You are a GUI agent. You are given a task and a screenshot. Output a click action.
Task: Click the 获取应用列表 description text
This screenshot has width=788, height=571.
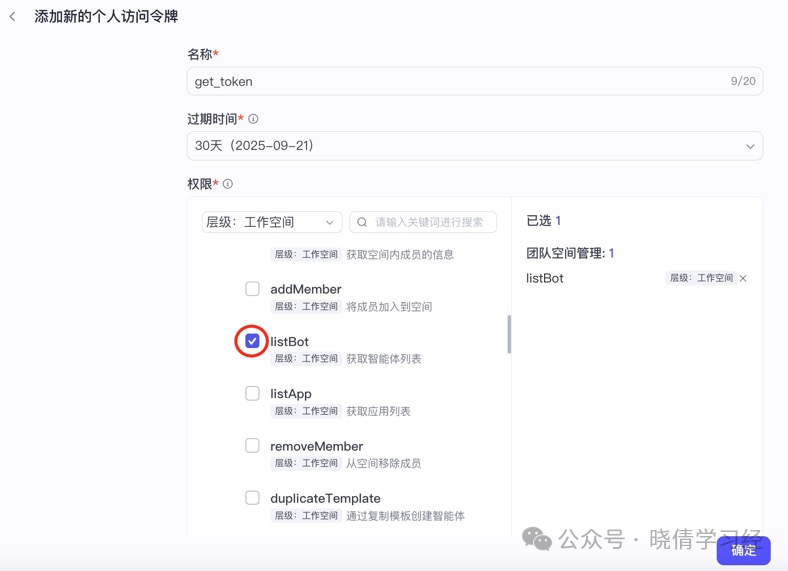pos(378,411)
